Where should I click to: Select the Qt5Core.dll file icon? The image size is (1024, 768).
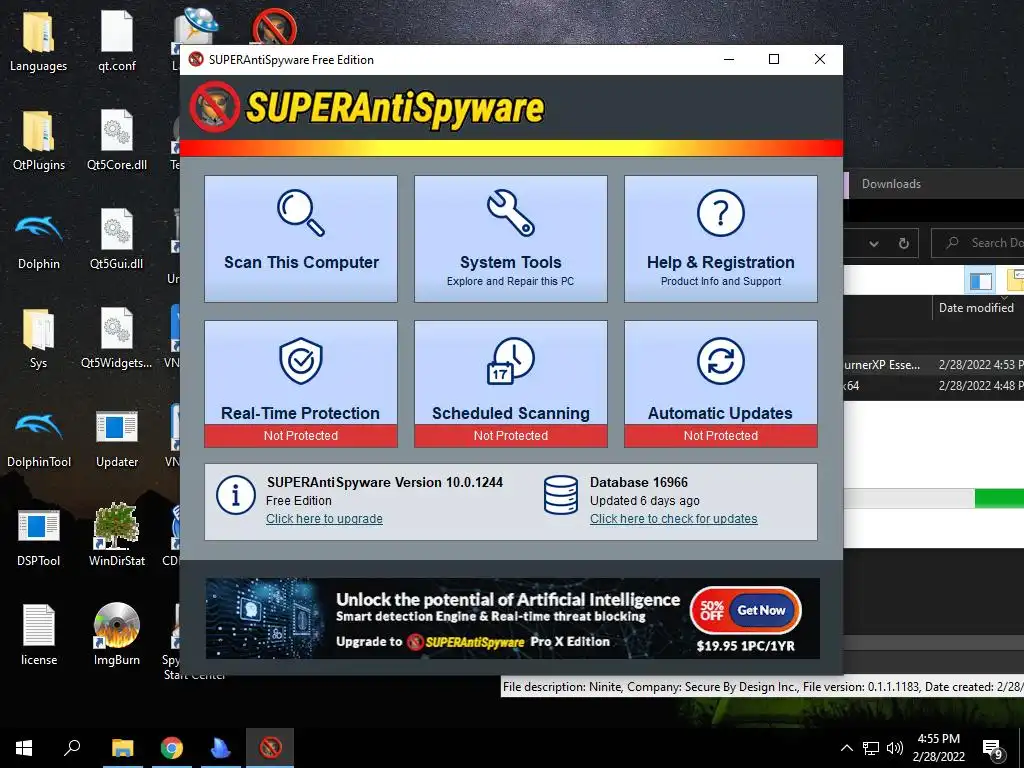pyautogui.click(x=117, y=140)
